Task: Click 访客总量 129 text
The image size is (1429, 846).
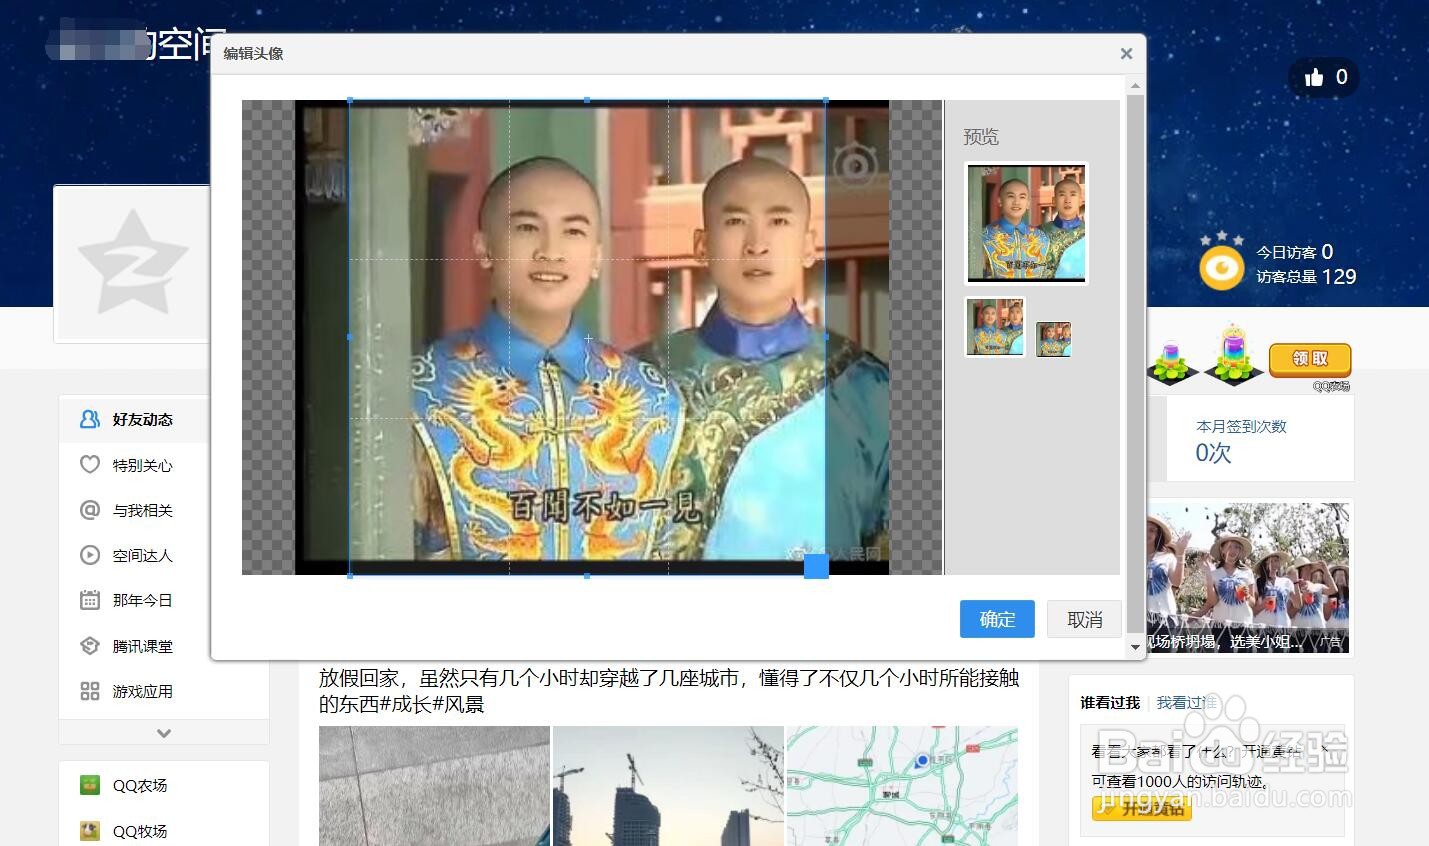Action: pos(1306,277)
